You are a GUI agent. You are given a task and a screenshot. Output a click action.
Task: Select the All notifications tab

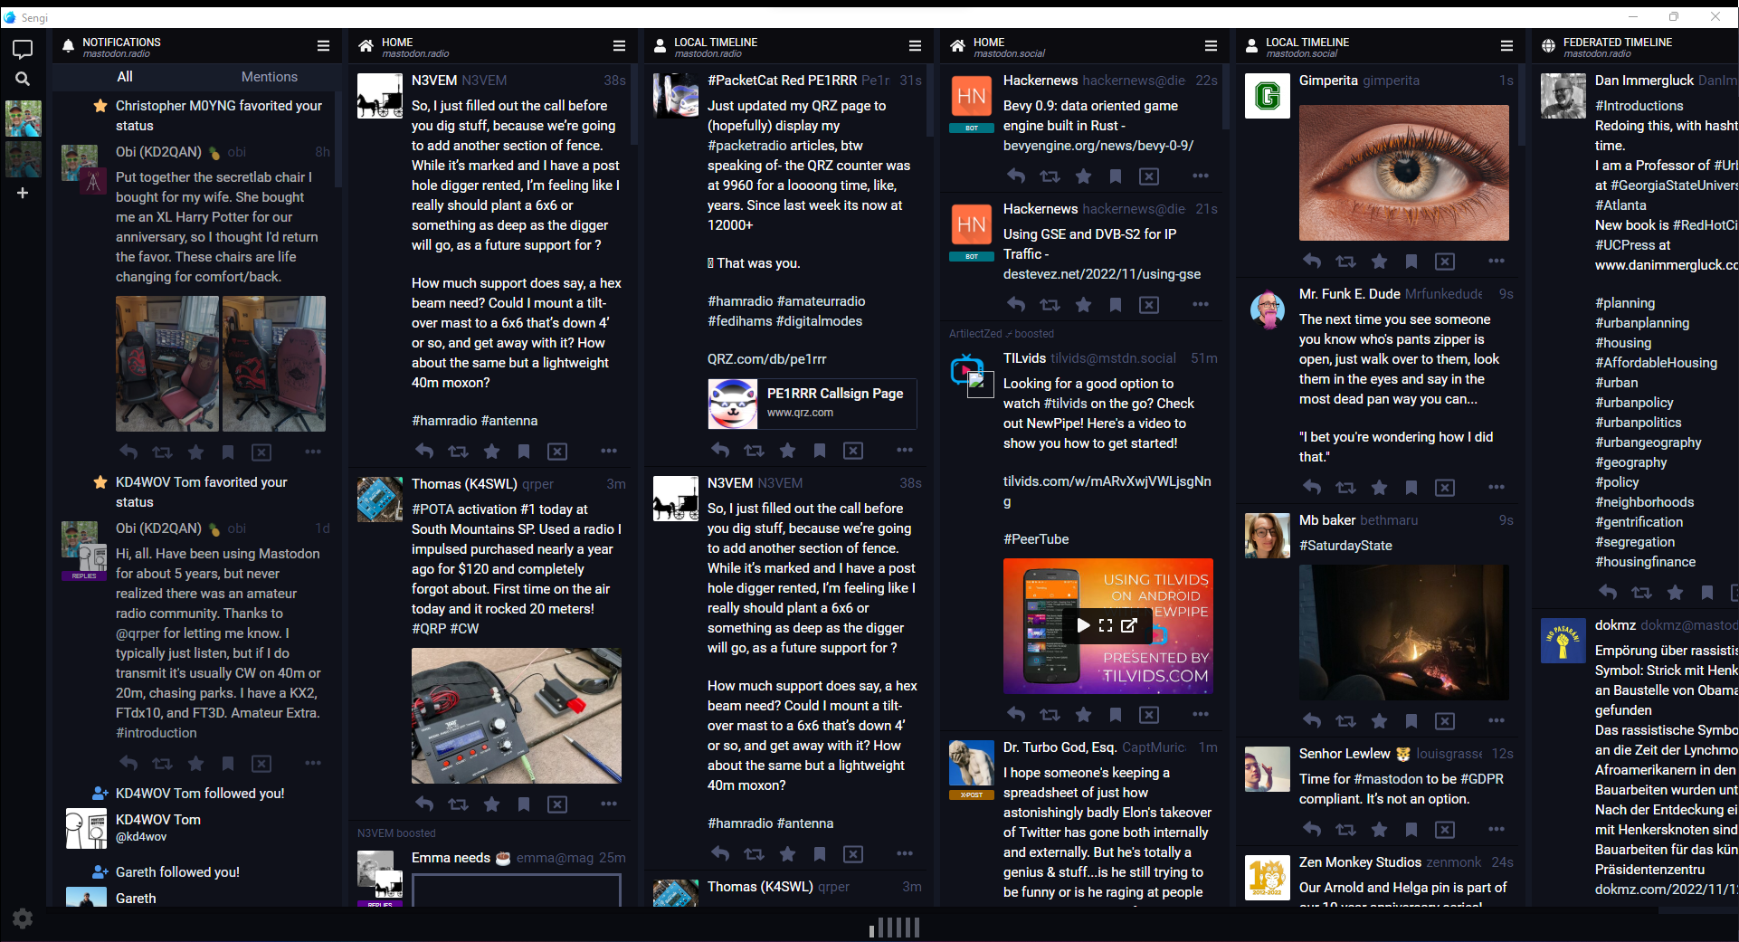[x=125, y=77]
